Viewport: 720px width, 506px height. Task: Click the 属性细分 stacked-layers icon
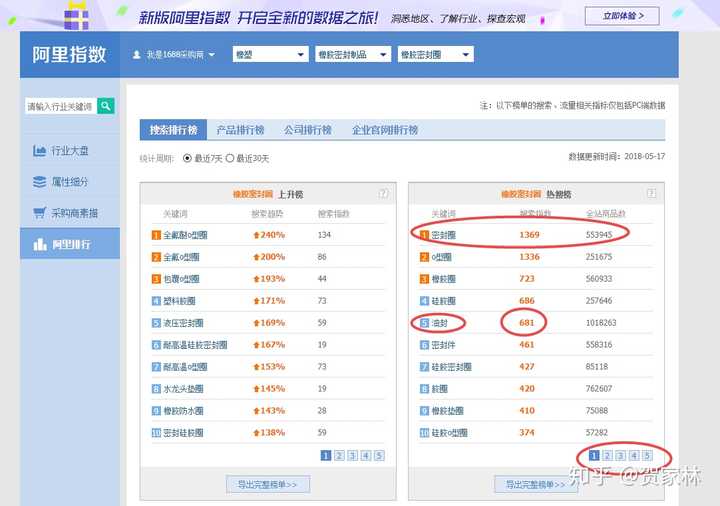pyautogui.click(x=39, y=181)
